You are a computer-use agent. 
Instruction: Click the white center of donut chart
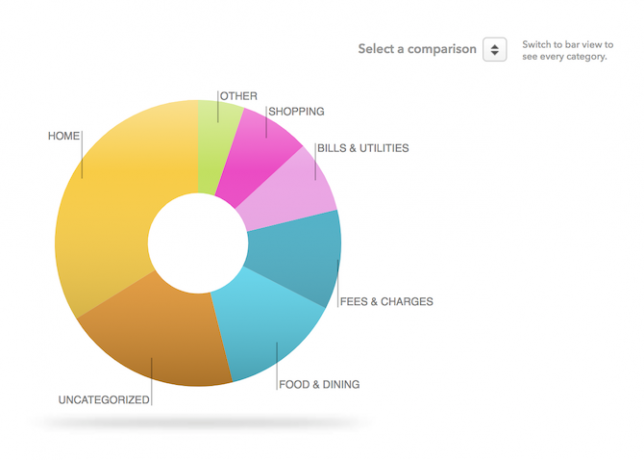(x=198, y=243)
